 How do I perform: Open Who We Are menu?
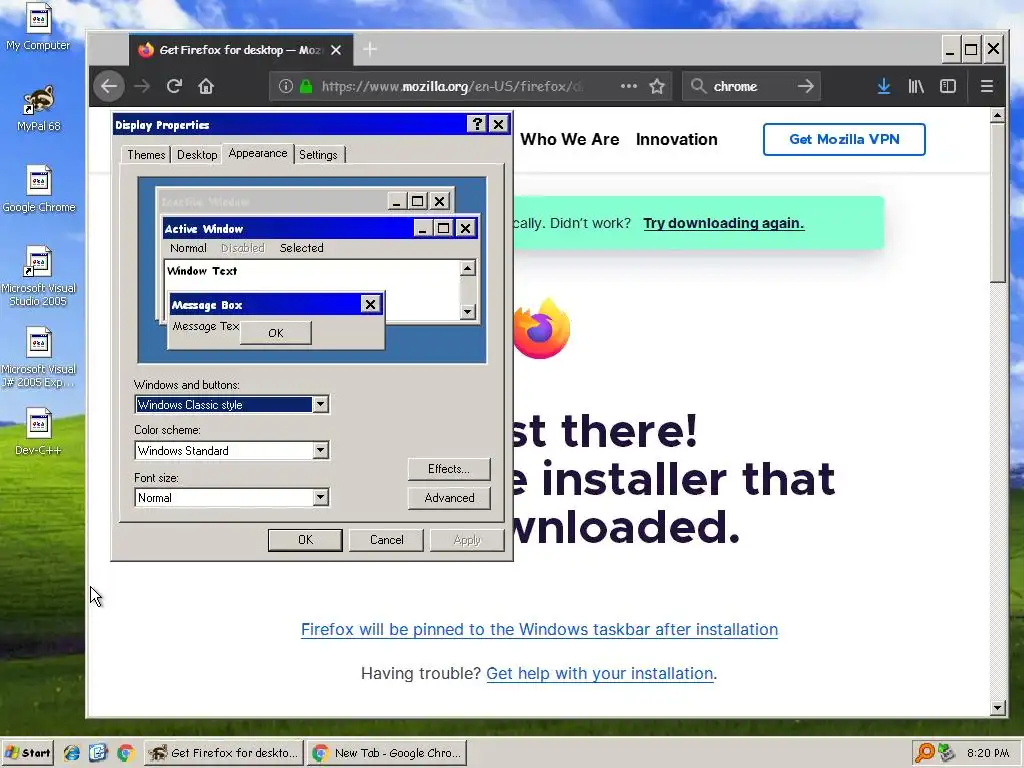[569, 139]
